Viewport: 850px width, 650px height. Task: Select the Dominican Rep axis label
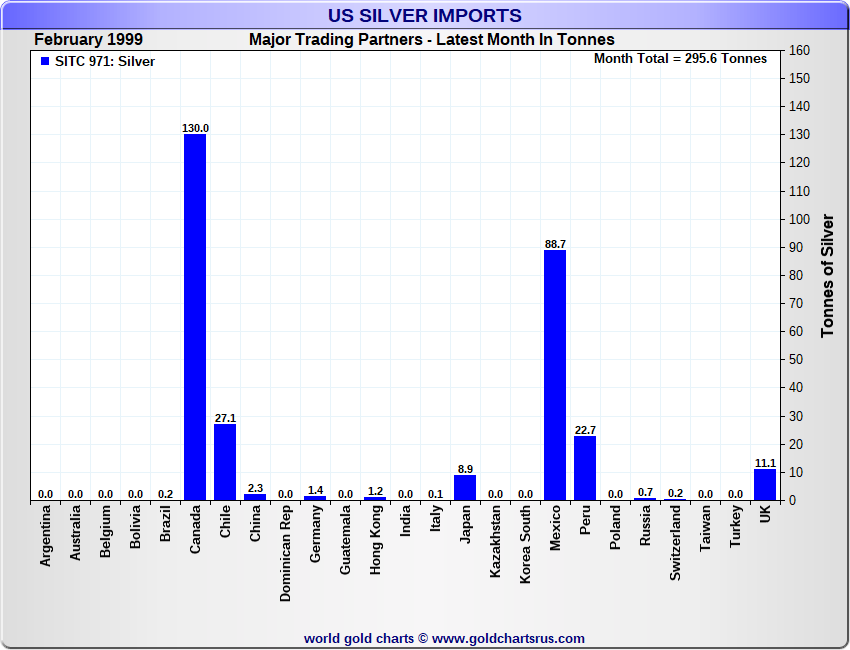tap(285, 553)
